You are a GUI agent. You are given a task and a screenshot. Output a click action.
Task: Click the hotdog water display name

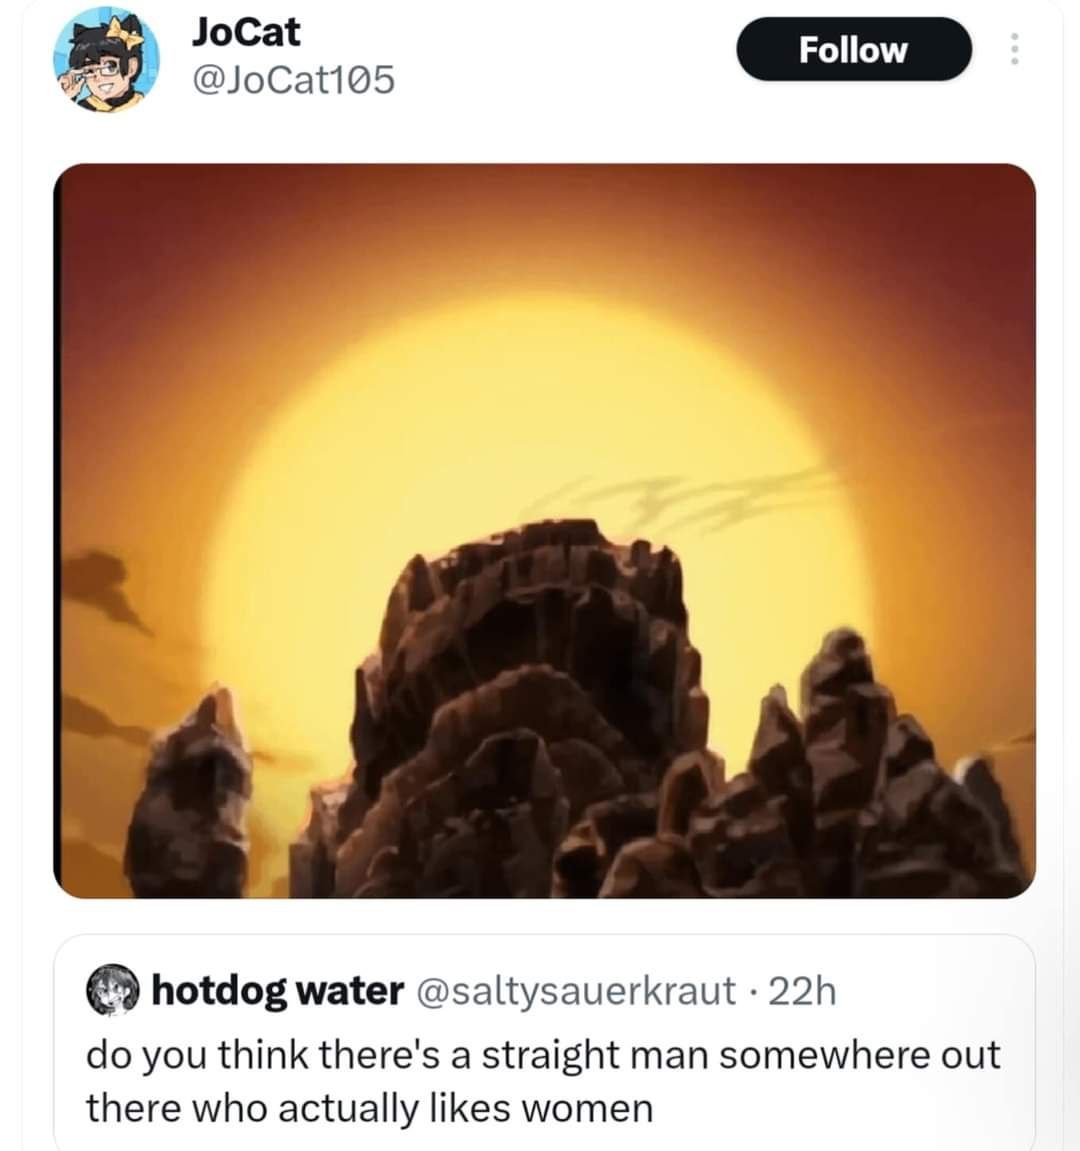pos(278,991)
